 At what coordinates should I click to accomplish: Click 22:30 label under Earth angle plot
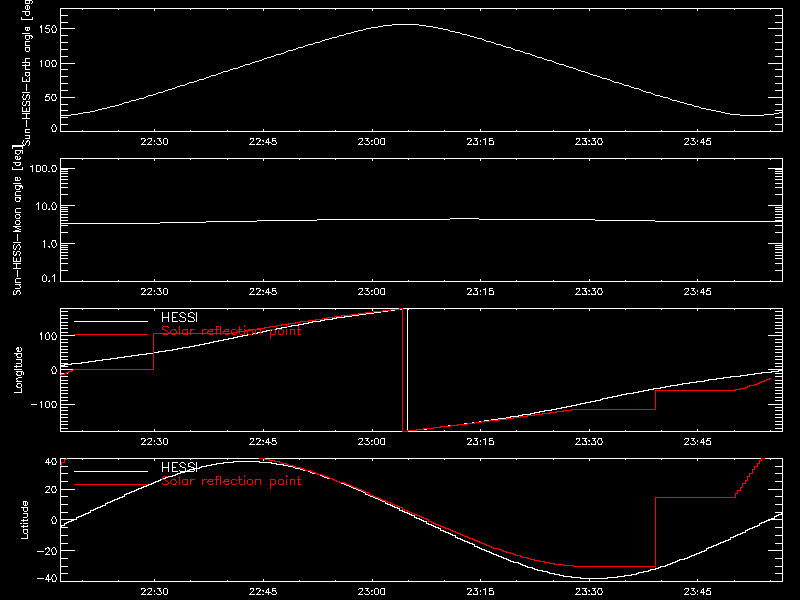click(x=155, y=142)
